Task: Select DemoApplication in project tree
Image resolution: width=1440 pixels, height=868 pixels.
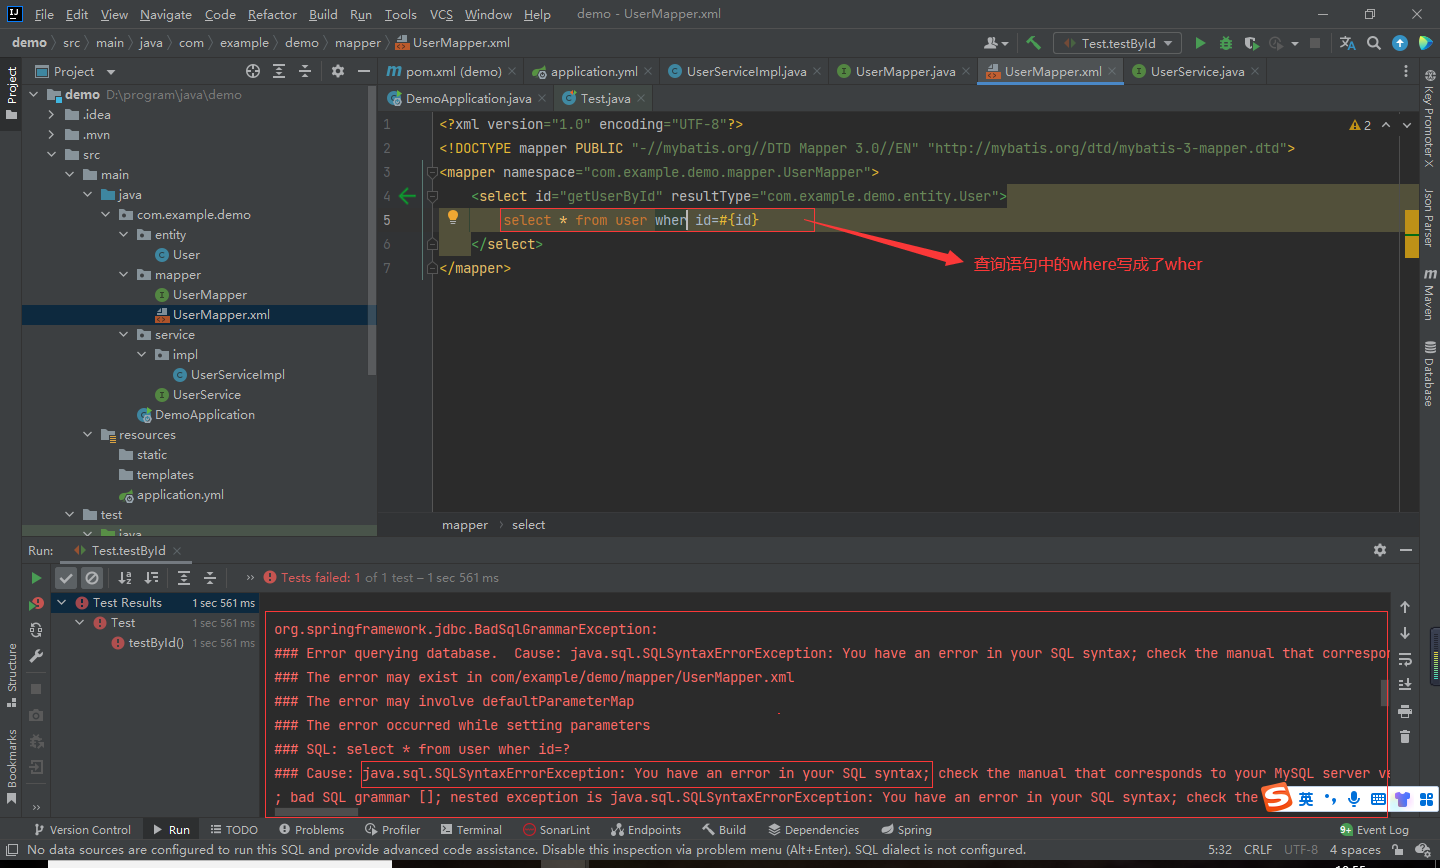Action: pos(204,414)
